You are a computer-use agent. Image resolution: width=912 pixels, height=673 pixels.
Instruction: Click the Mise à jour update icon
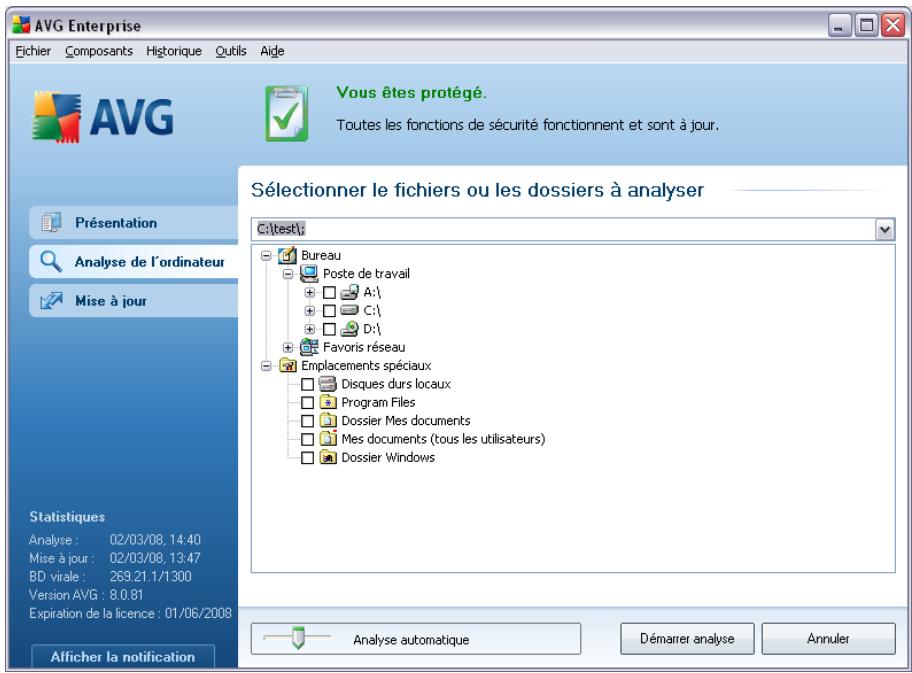click(x=51, y=301)
